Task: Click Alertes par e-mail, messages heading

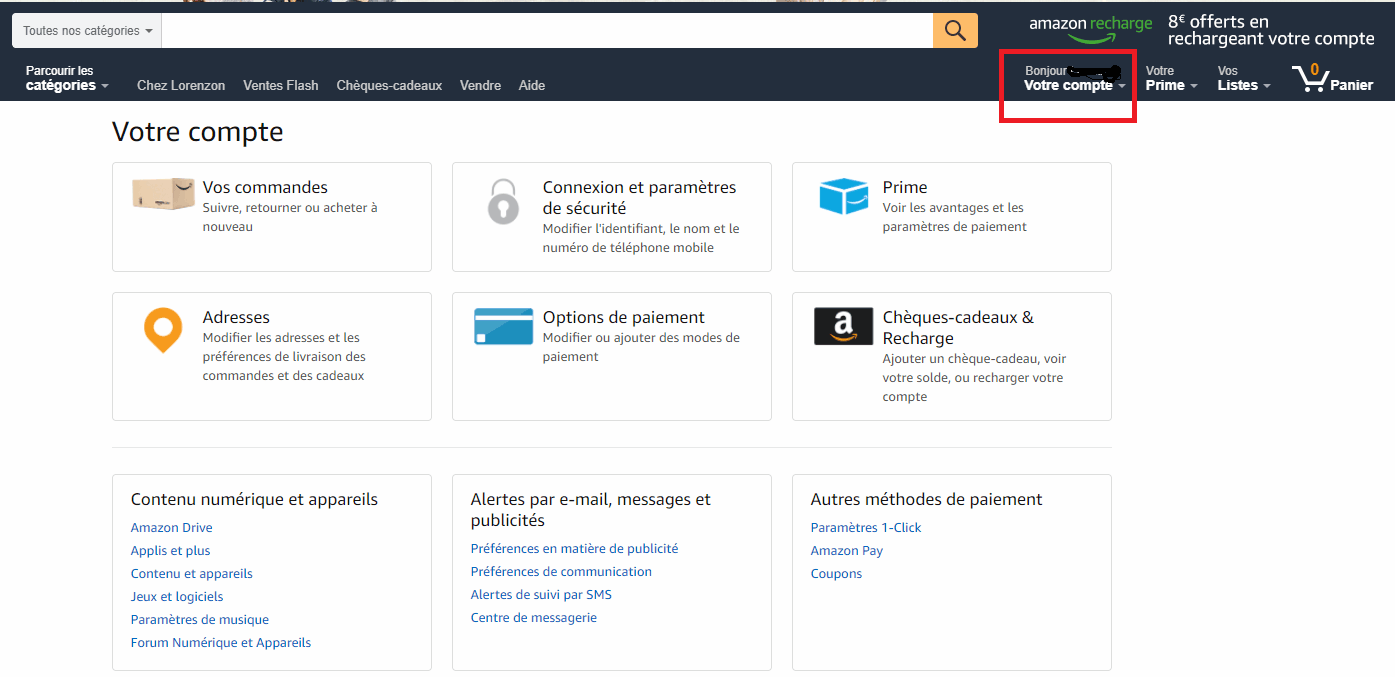Action: [x=591, y=510]
